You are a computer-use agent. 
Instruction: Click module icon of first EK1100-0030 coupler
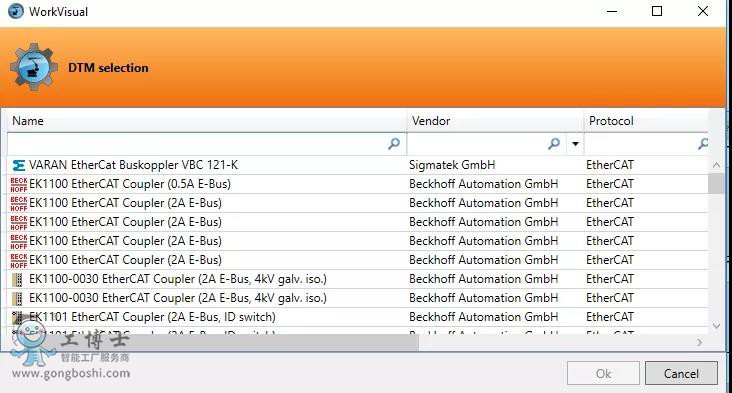[x=18, y=280]
